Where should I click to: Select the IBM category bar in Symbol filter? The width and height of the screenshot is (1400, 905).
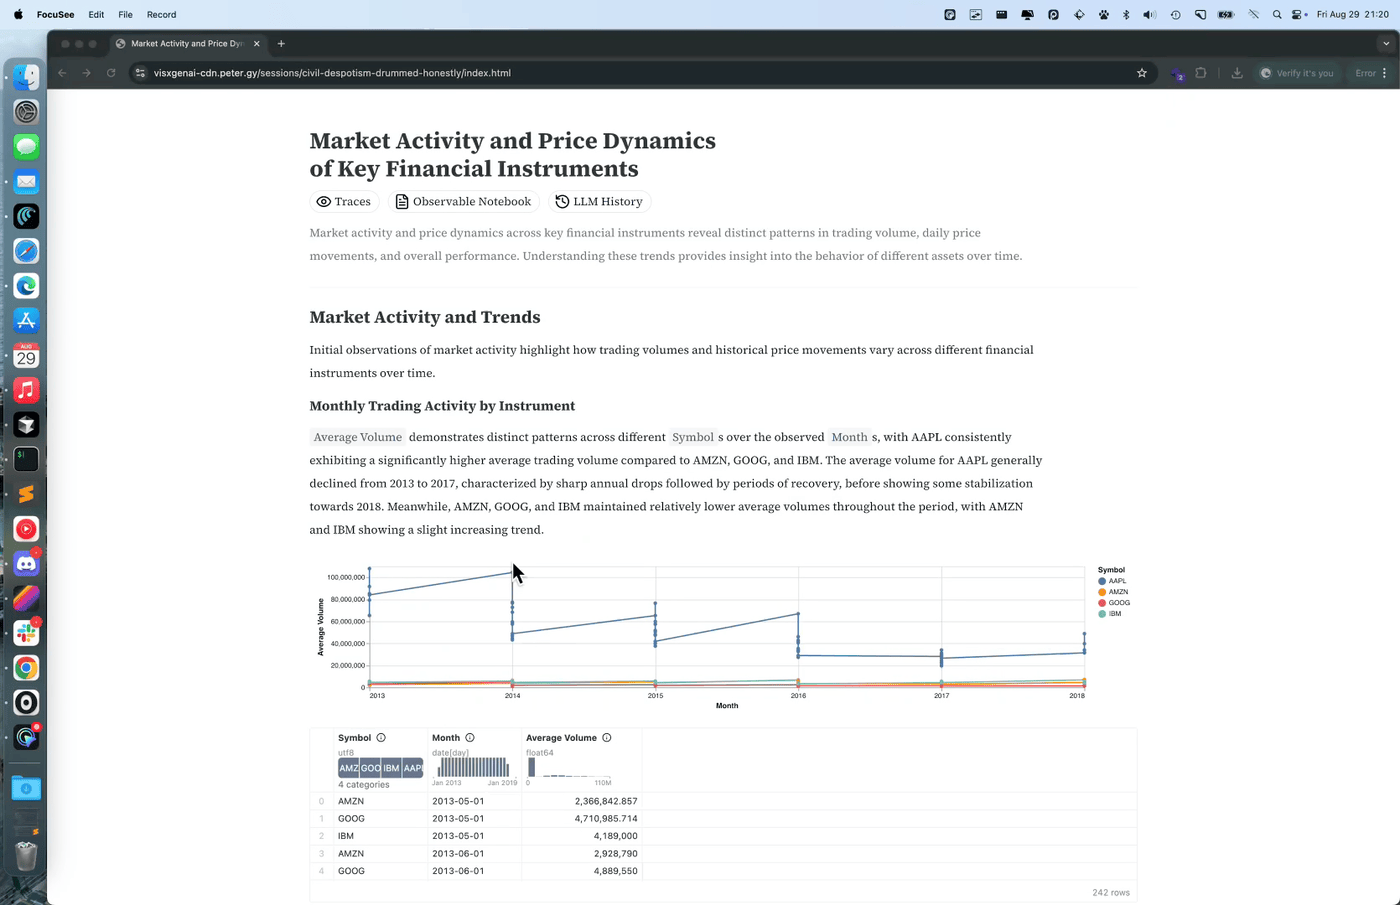coord(391,768)
